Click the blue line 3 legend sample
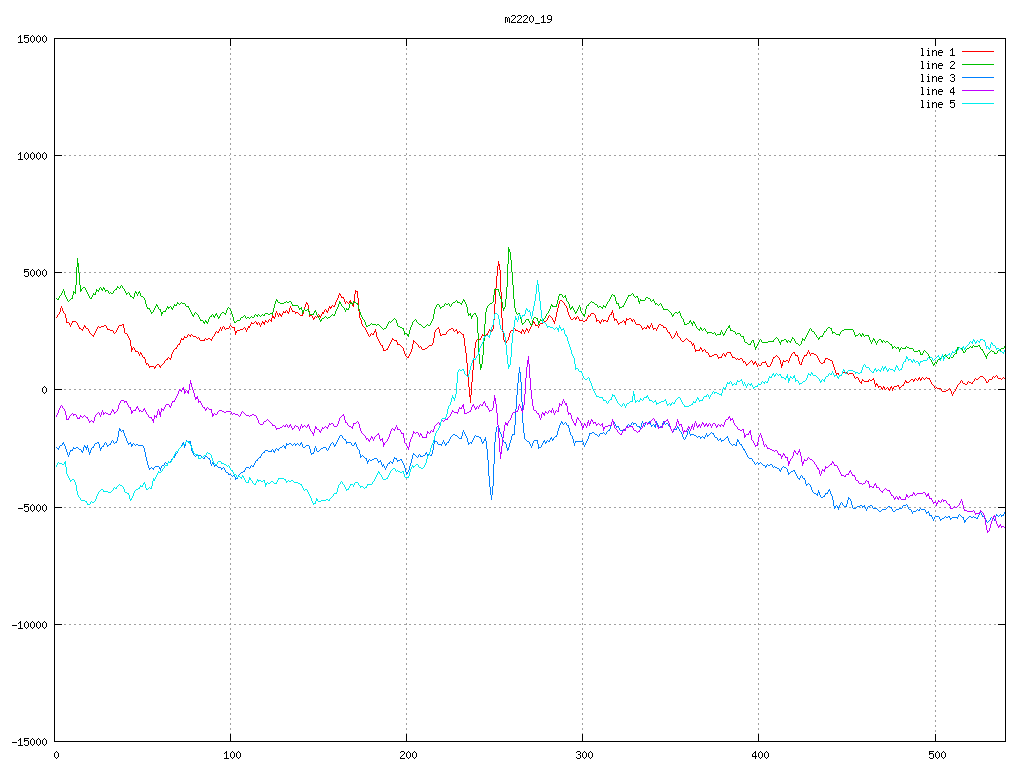This screenshot has height=768, width=1024. pyautogui.click(x=978, y=78)
